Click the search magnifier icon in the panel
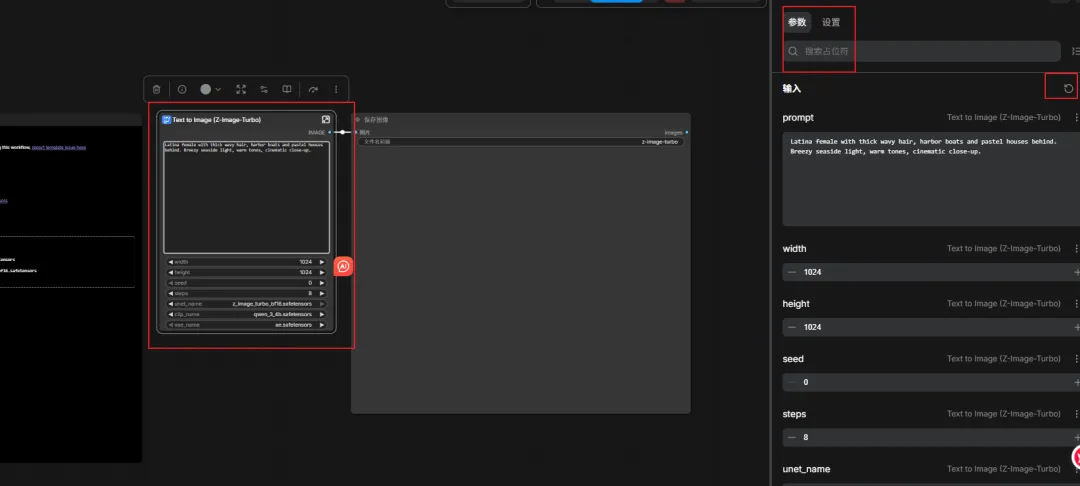The width and height of the screenshot is (1080, 486). click(793, 51)
